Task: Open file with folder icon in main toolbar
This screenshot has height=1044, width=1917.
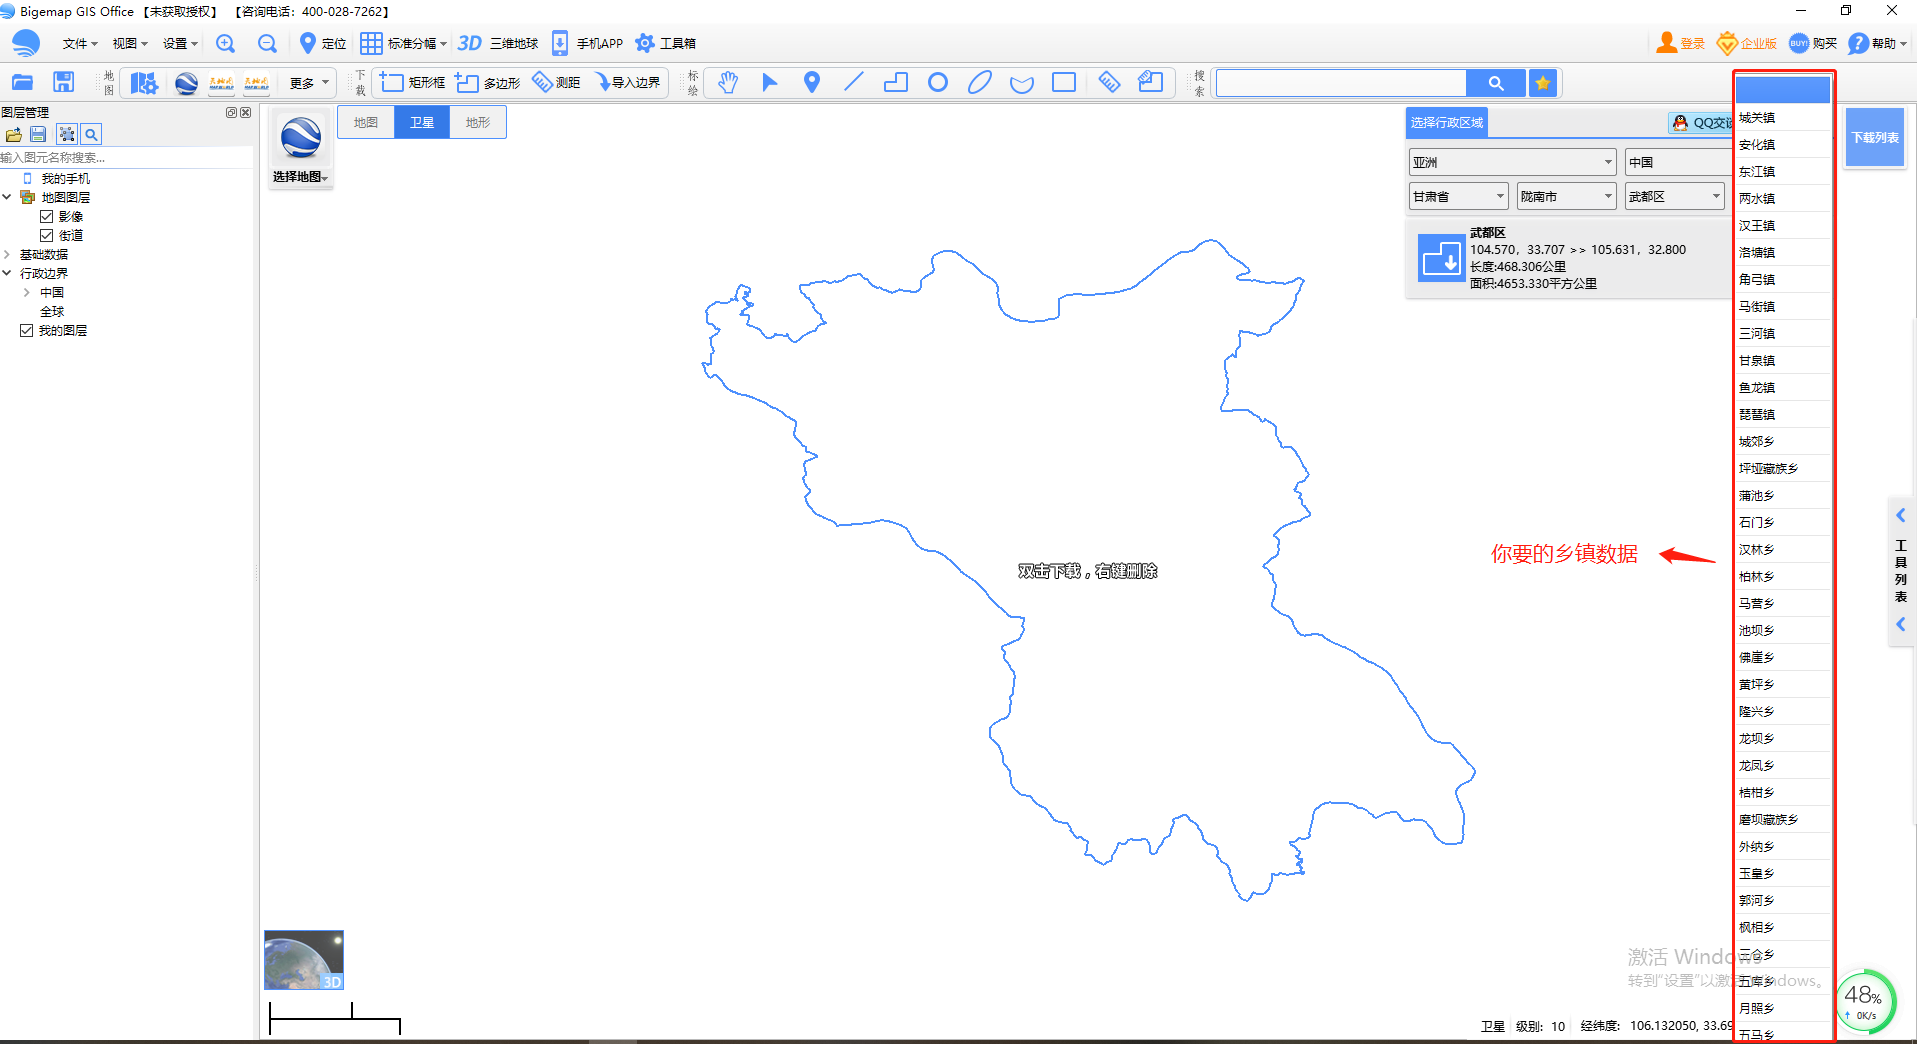Action: 22,83
